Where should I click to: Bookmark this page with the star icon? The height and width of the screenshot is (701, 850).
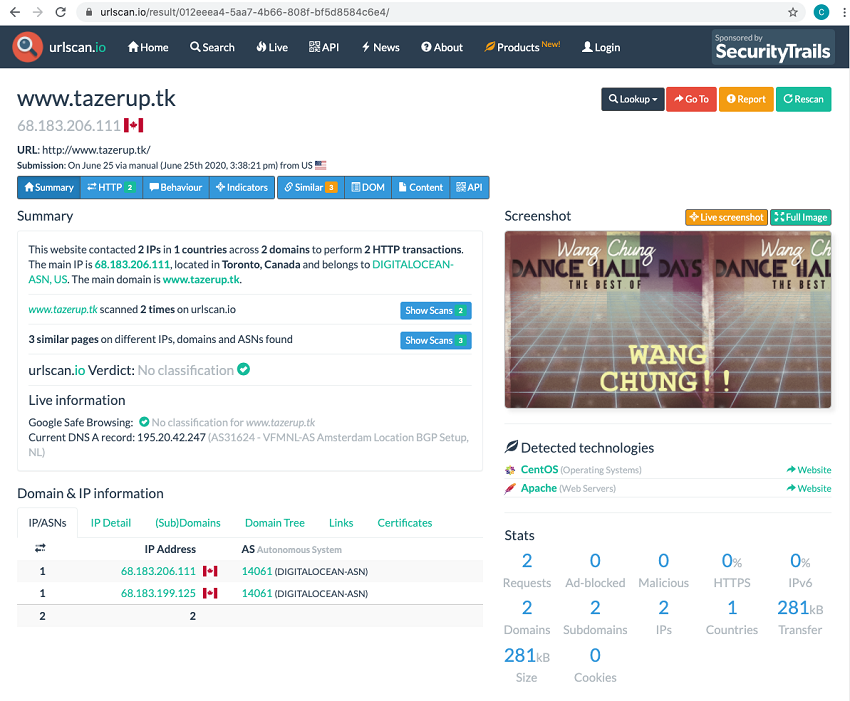(793, 12)
